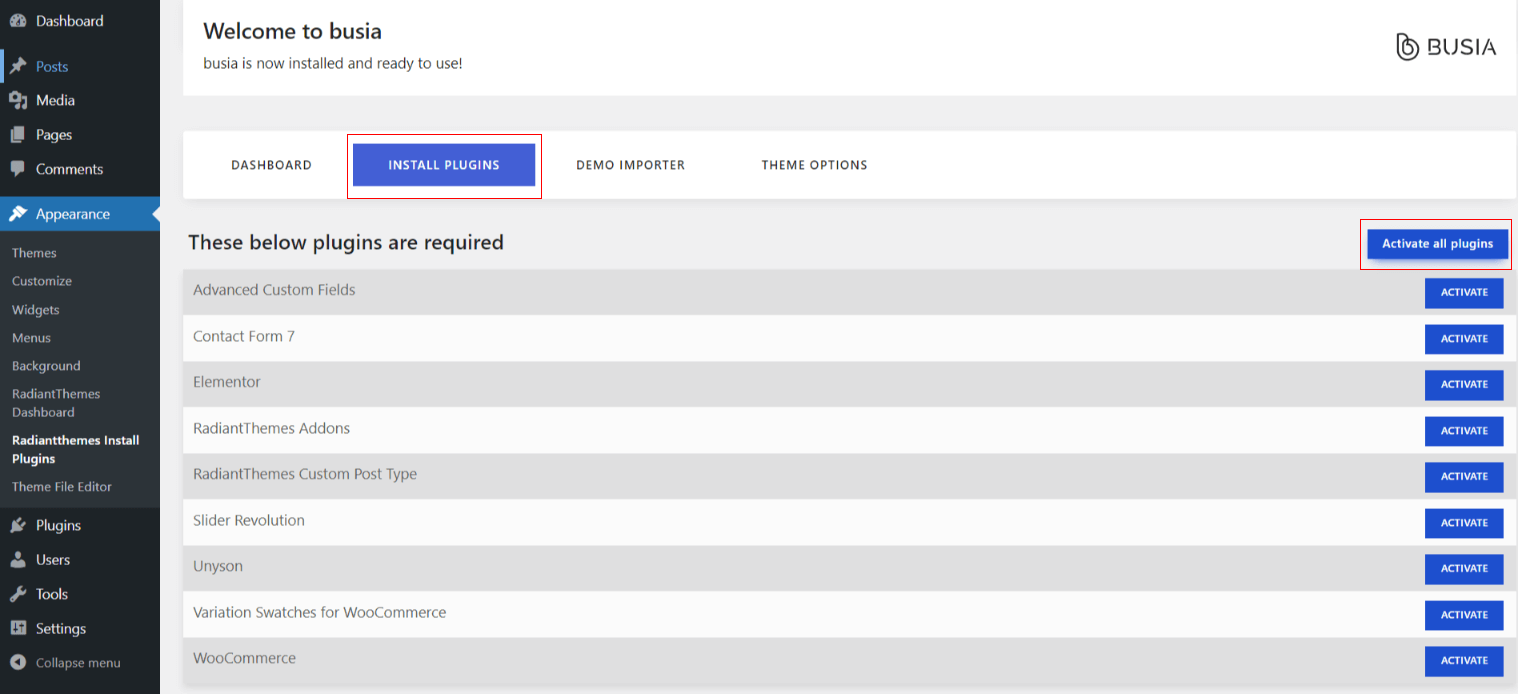Activate the WooCommerce plugin
This screenshot has height=694, width=1518.
pyautogui.click(x=1463, y=660)
